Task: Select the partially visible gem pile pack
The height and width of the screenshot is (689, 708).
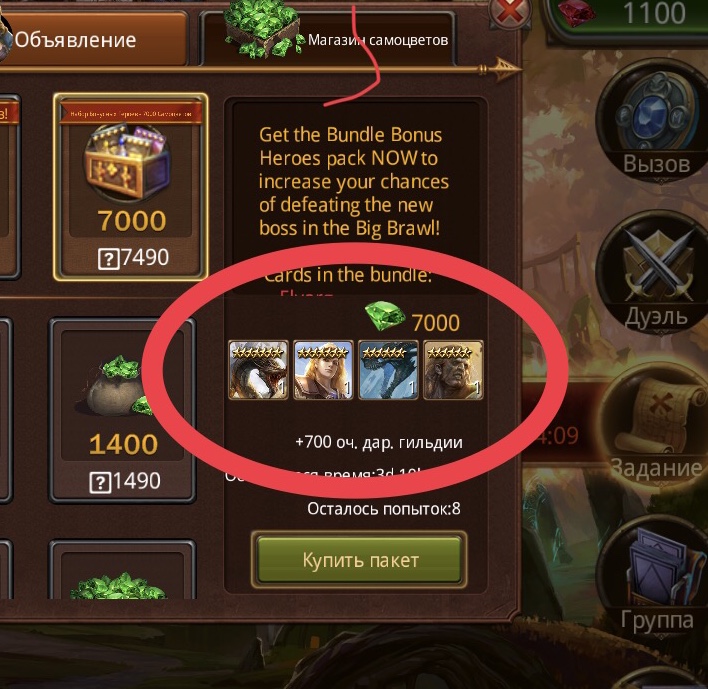Action: tap(122, 570)
